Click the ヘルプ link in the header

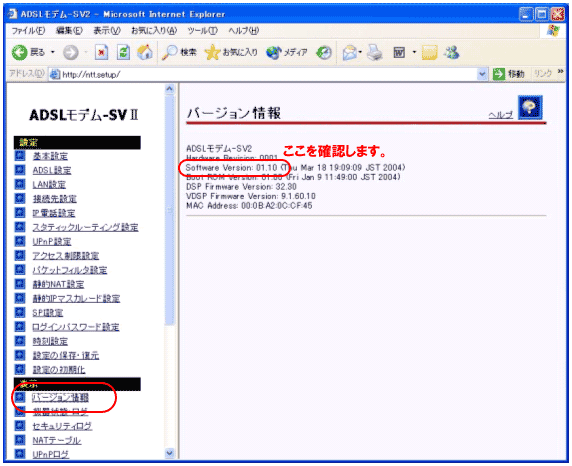pyautogui.click(x=500, y=115)
